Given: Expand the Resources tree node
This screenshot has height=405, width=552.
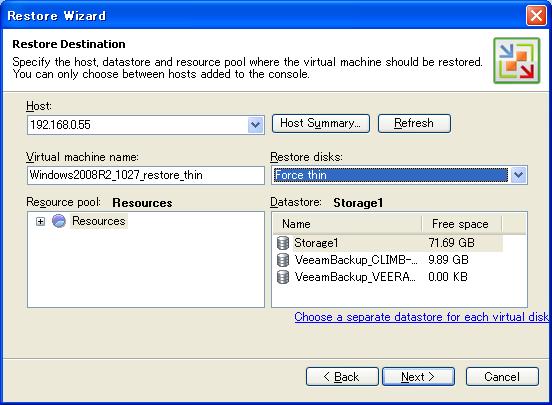Looking at the screenshot, I should (x=40, y=221).
